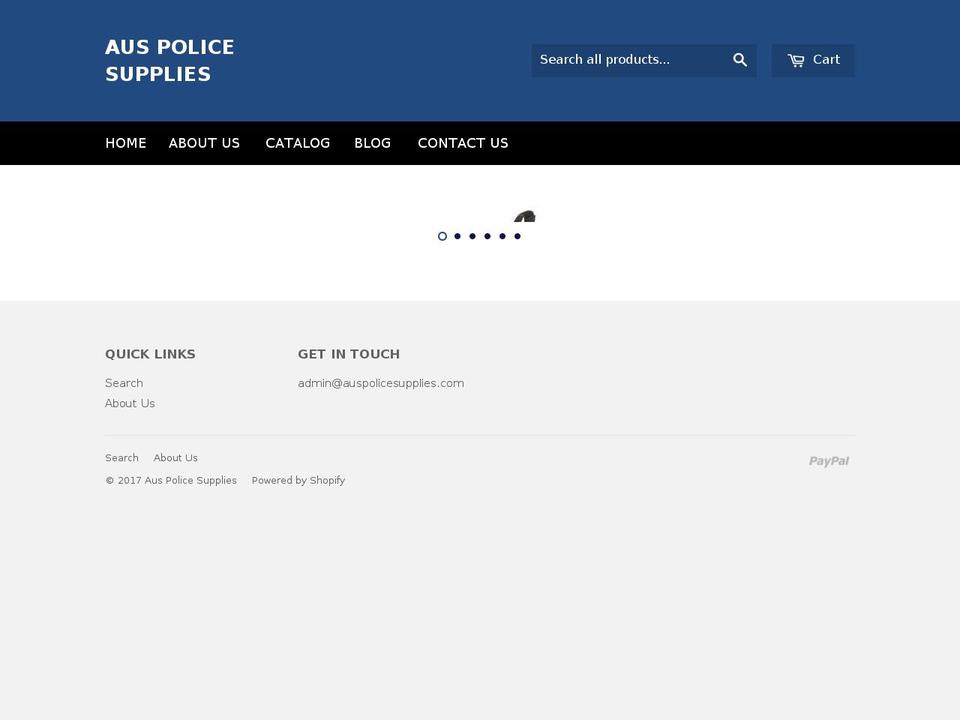960x720 pixels.
Task: Select the sixth slideshow dot
Action: click(517, 236)
